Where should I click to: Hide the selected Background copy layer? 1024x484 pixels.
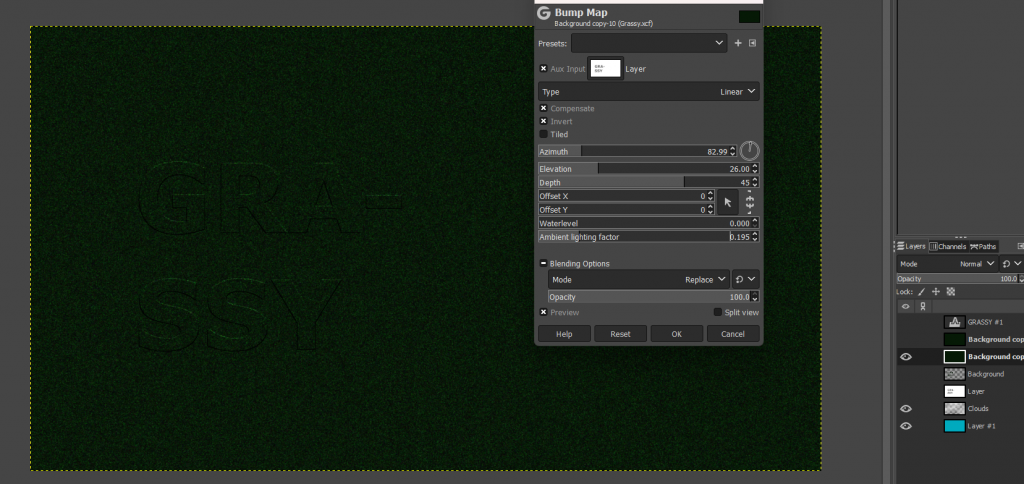point(906,357)
